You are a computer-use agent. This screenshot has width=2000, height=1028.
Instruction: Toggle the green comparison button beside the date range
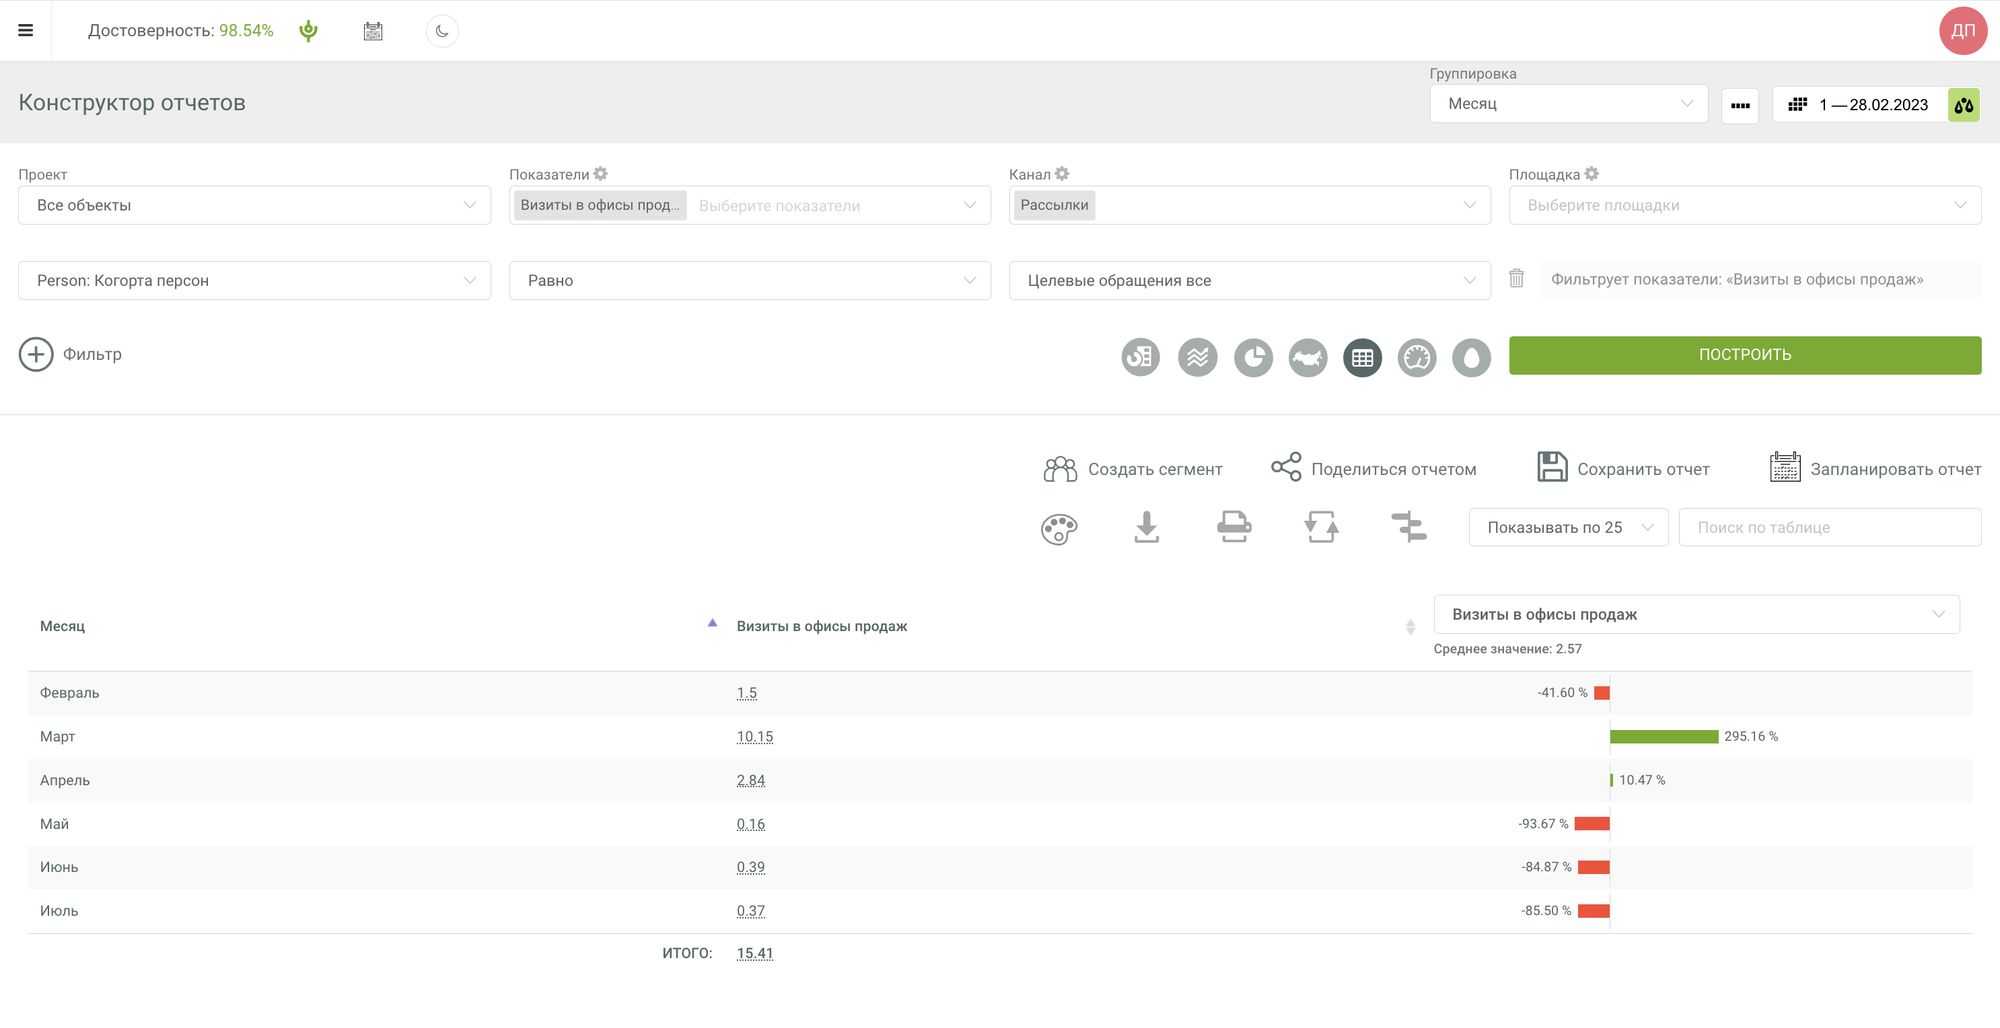pos(1963,105)
